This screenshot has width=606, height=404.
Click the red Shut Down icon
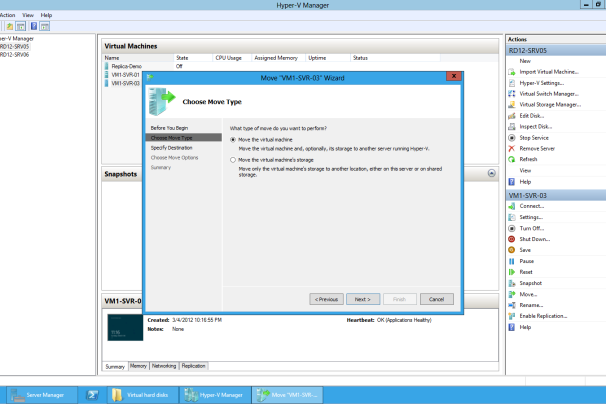[x=512, y=239]
